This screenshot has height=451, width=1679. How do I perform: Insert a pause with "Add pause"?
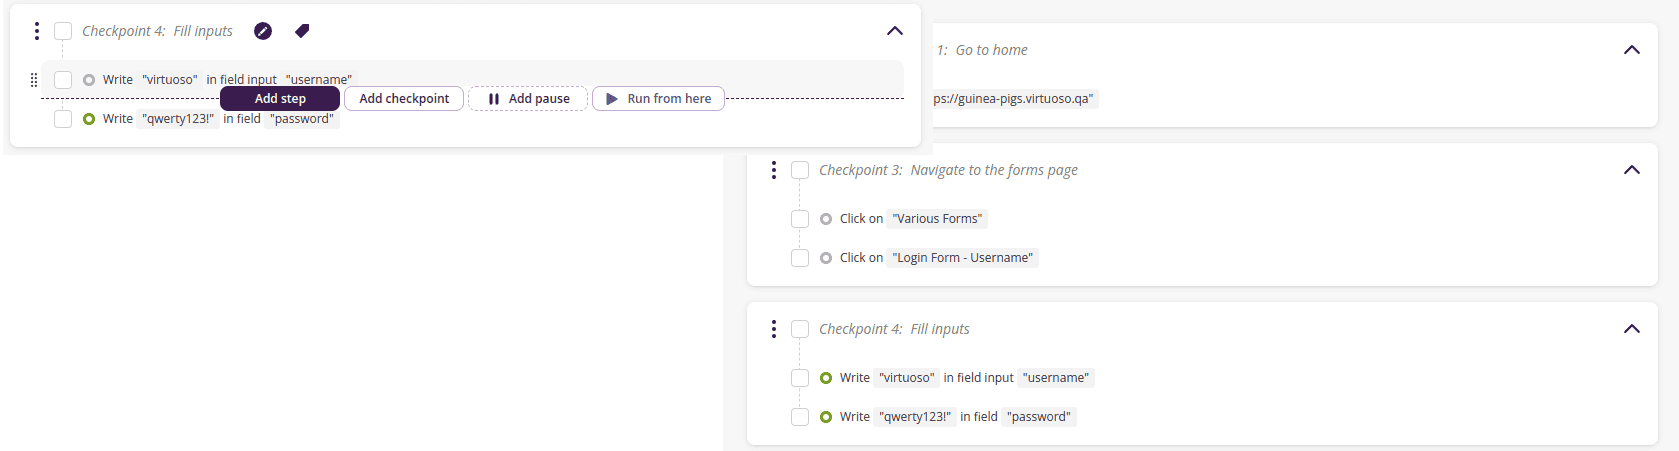[528, 99]
